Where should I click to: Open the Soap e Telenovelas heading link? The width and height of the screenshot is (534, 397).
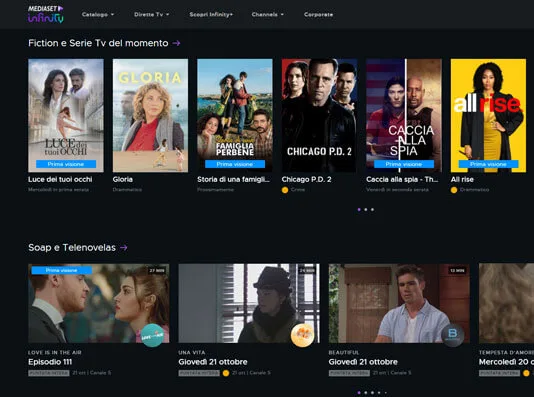pyautogui.click(x=72, y=248)
